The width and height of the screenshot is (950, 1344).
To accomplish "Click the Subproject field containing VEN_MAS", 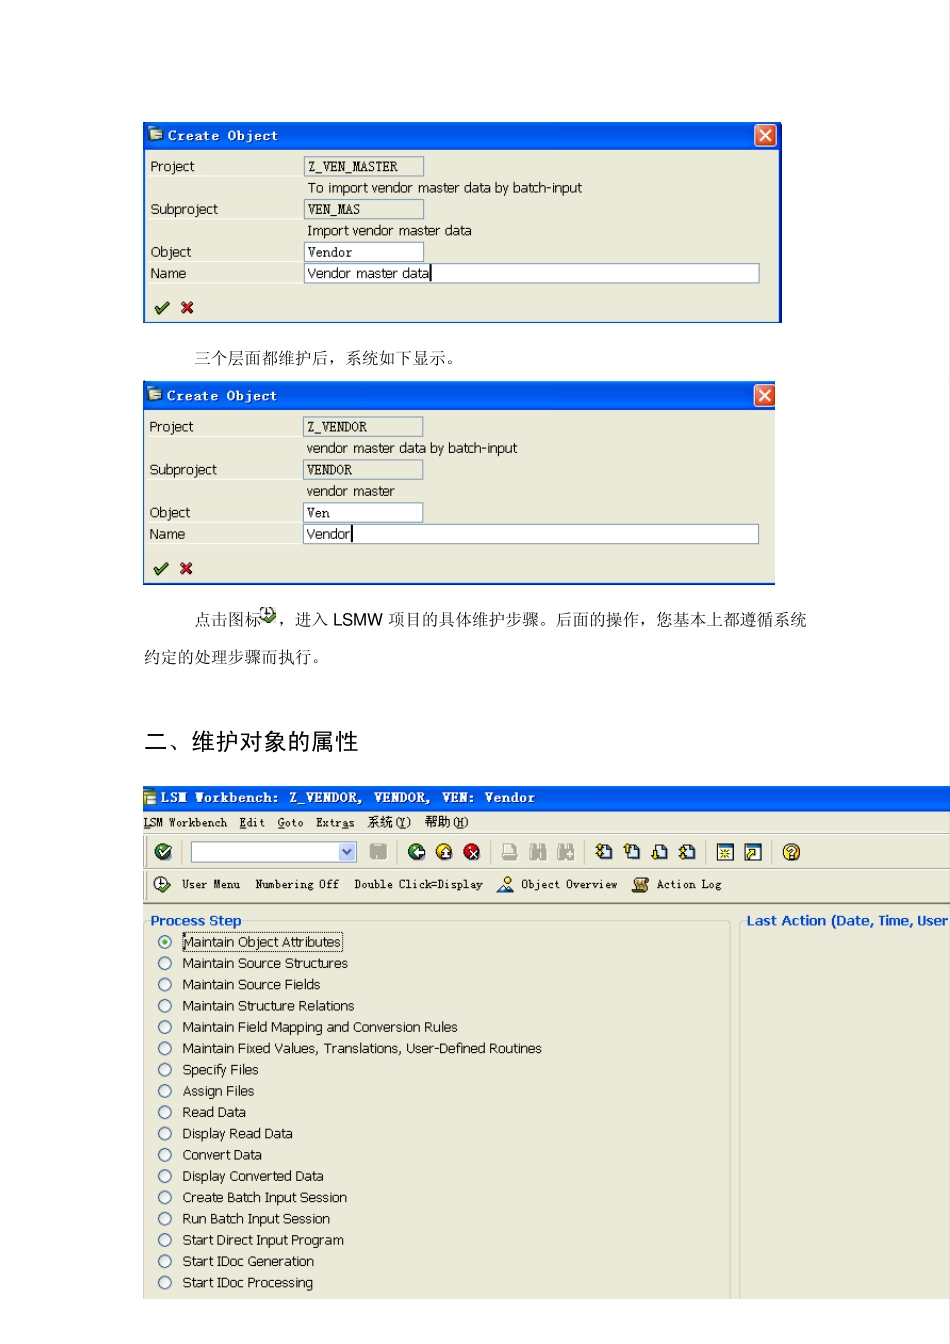I will [364, 209].
